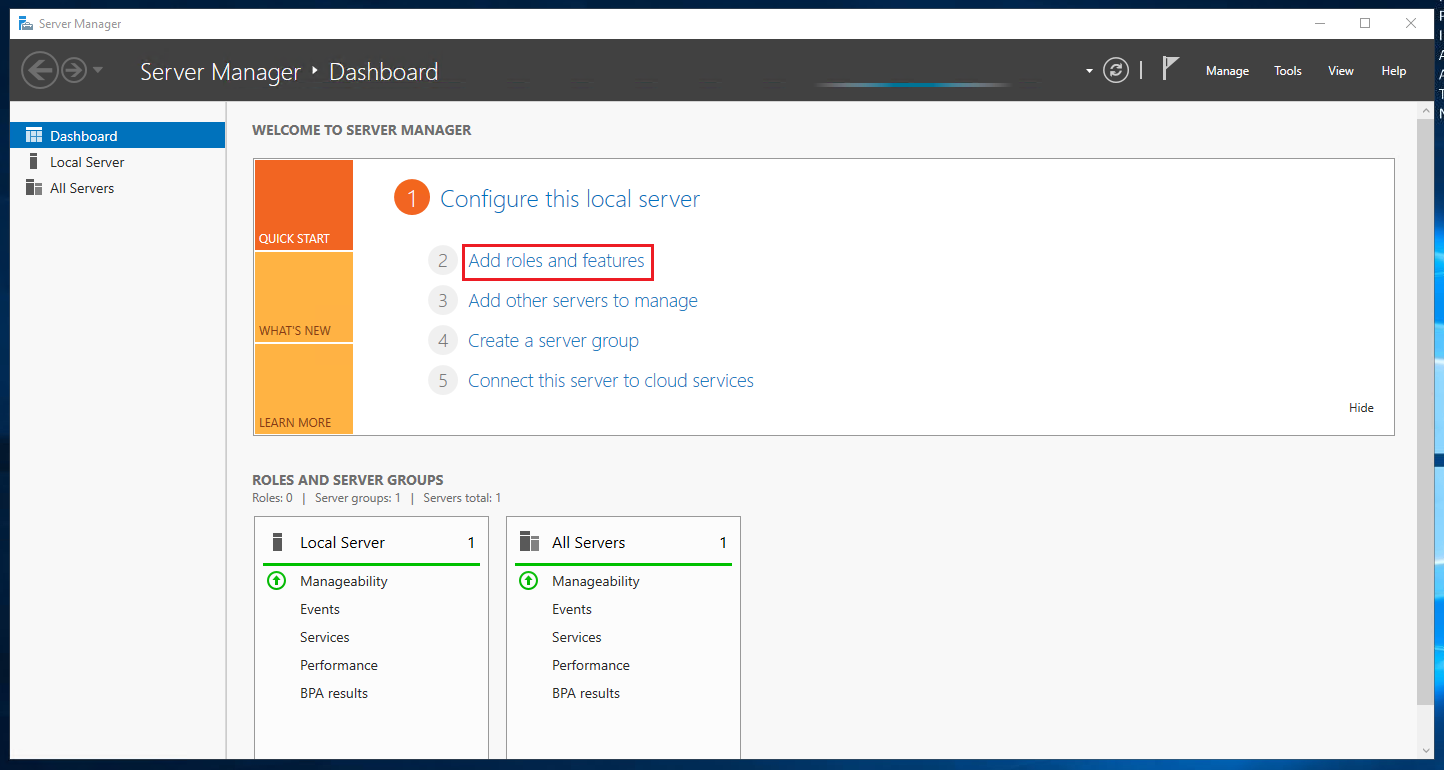Click the Server Manager title bar icon
The width and height of the screenshot is (1444, 770).
26,23
